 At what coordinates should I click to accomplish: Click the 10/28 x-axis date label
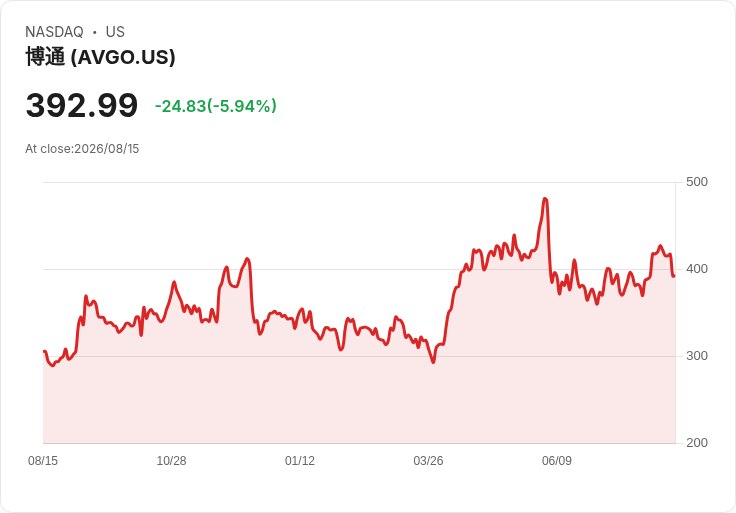click(171, 460)
